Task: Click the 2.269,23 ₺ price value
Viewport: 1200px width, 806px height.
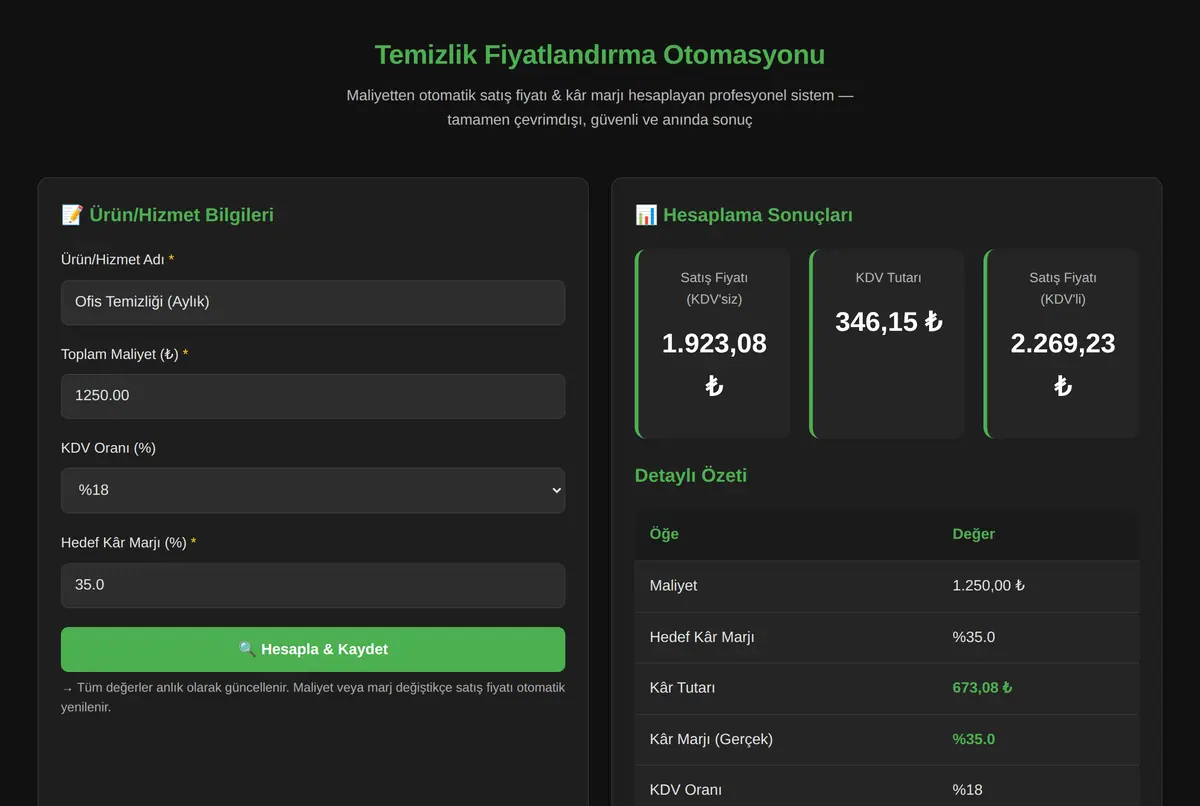Action: pyautogui.click(x=1063, y=364)
